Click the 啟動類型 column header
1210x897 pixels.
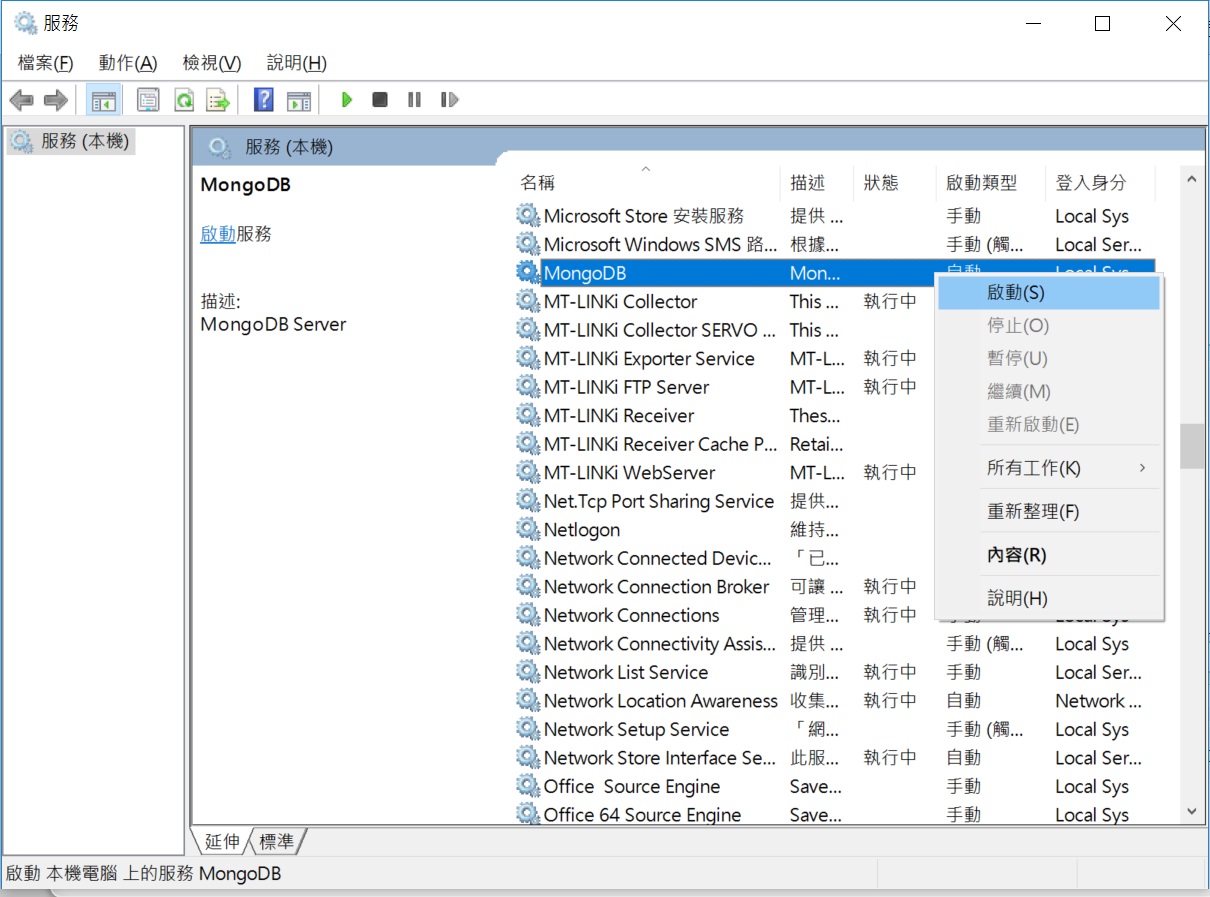(981, 183)
